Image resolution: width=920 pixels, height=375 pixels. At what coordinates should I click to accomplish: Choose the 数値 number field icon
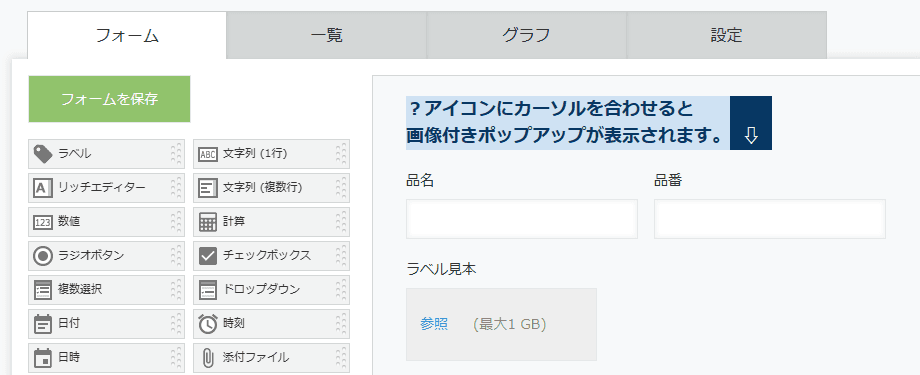coord(43,222)
